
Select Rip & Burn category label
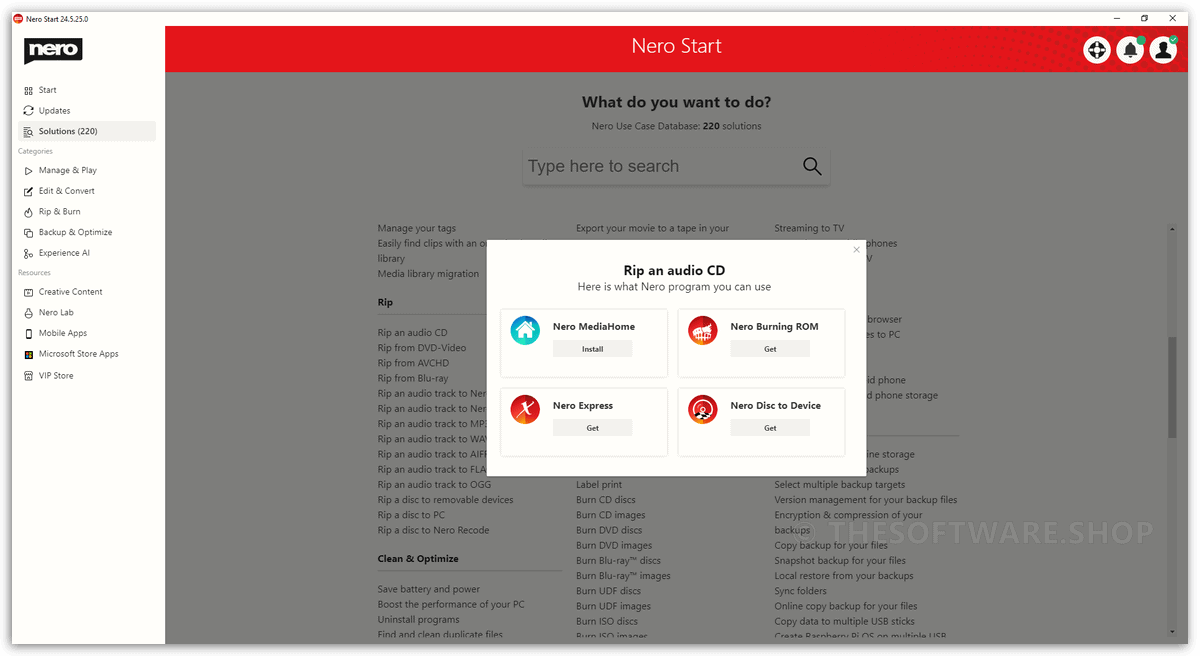click(60, 212)
